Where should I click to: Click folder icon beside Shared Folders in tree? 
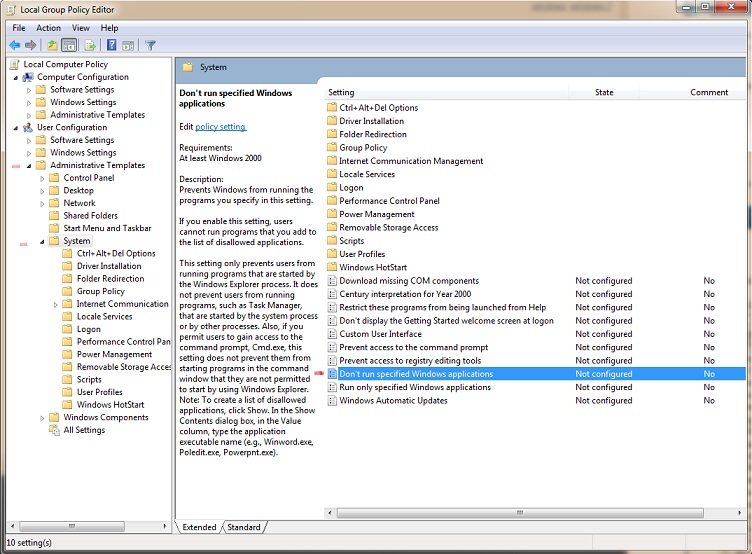pos(54,216)
